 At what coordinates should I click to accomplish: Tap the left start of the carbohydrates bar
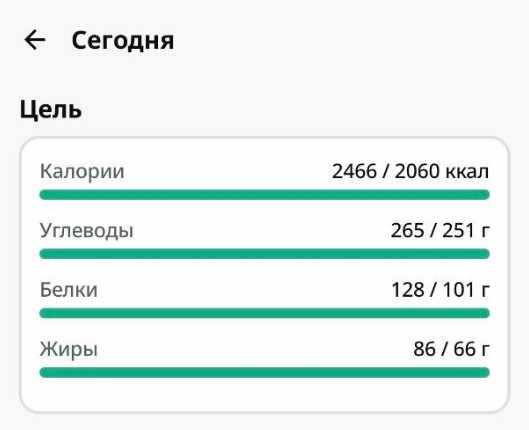tap(45, 254)
